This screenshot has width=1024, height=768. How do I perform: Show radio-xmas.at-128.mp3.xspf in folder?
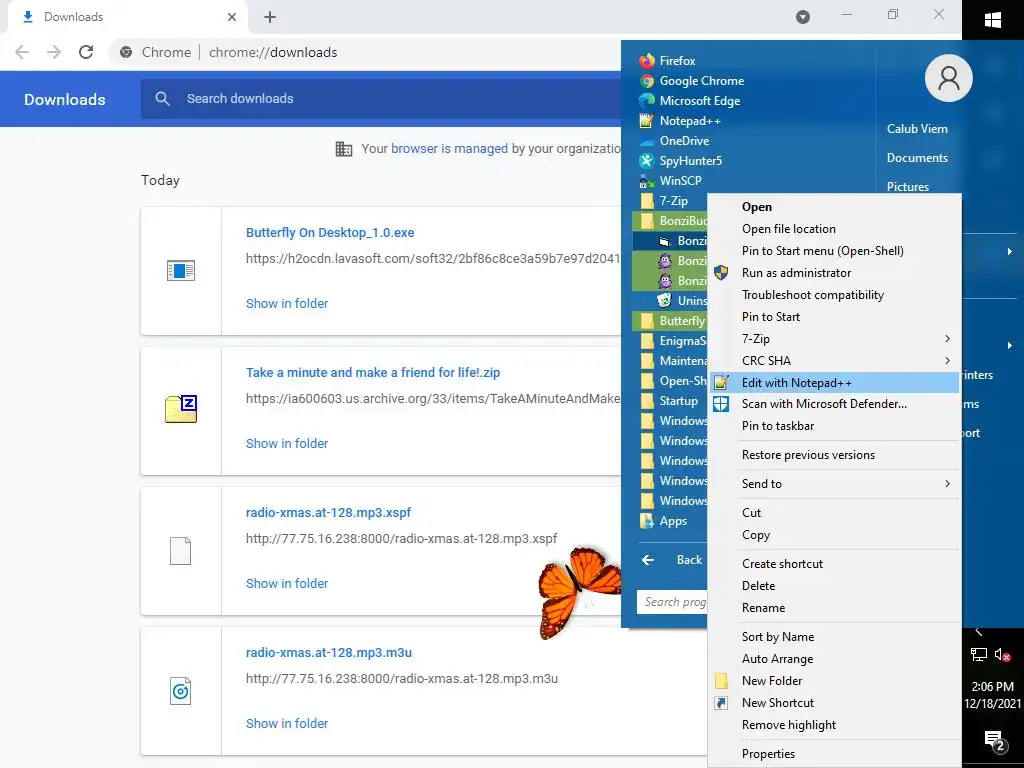click(x=287, y=583)
